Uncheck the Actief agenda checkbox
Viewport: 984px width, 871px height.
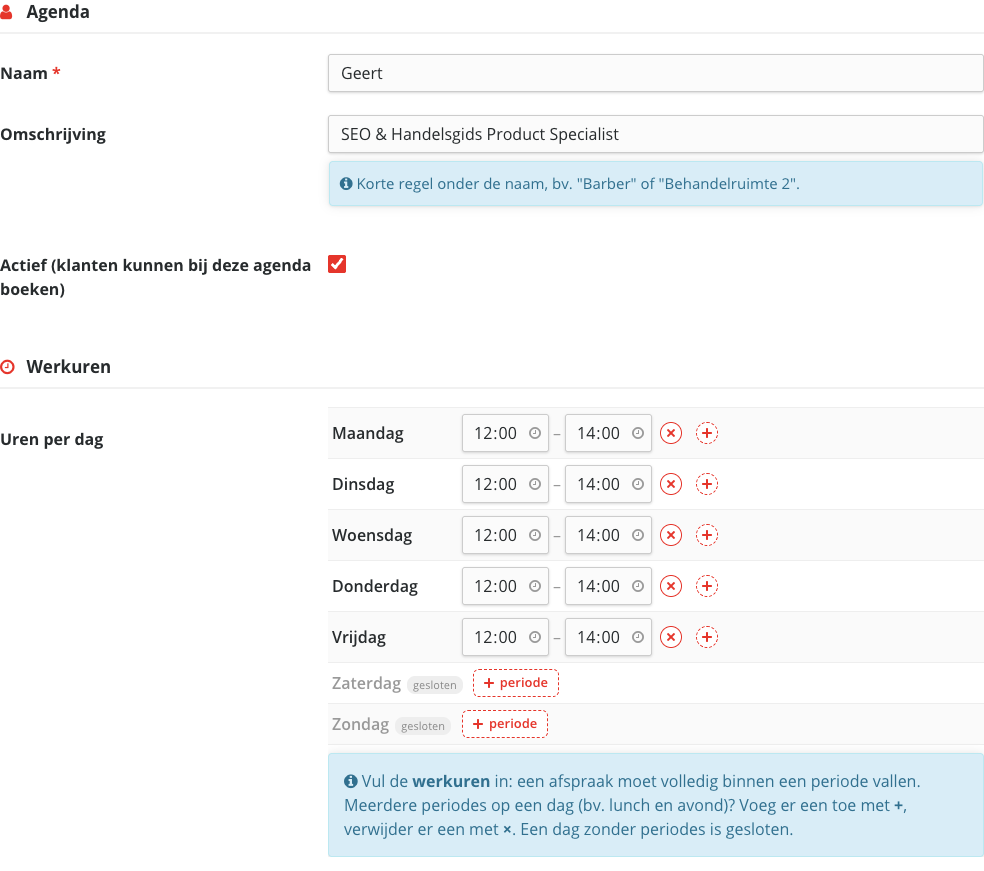pyautogui.click(x=337, y=264)
